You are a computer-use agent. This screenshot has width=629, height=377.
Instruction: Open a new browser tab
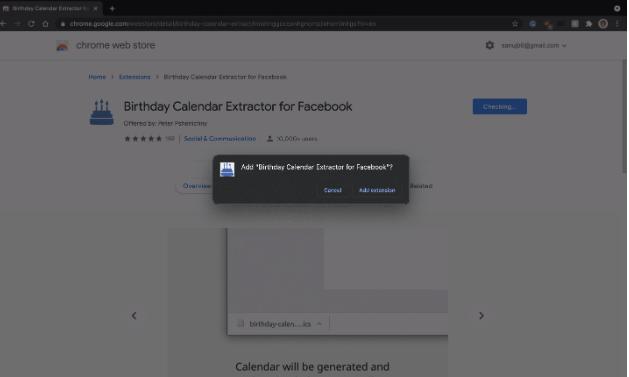[x=112, y=8]
